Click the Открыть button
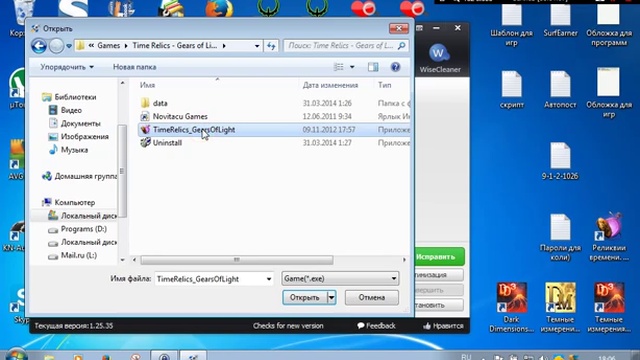The height and width of the screenshot is (360, 640). pos(304,298)
